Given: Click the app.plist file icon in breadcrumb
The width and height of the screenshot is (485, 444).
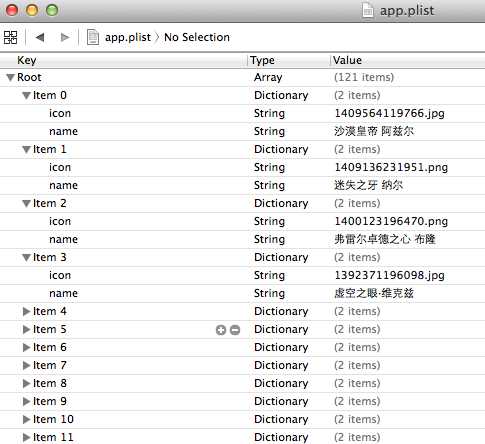Looking at the screenshot, I should [93, 37].
